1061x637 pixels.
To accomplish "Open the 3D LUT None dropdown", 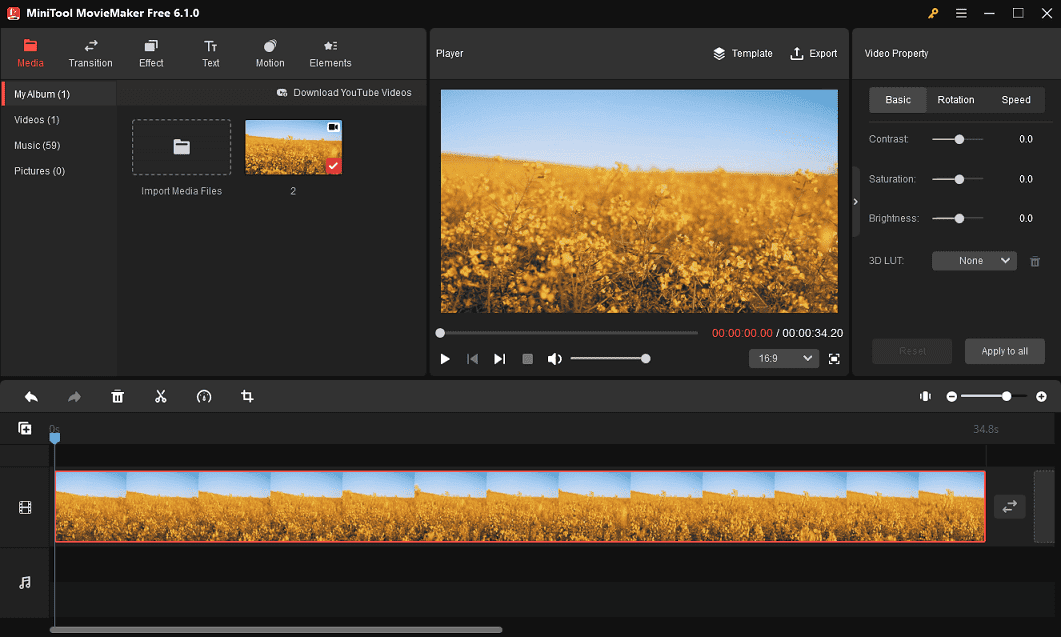I will pos(973,260).
